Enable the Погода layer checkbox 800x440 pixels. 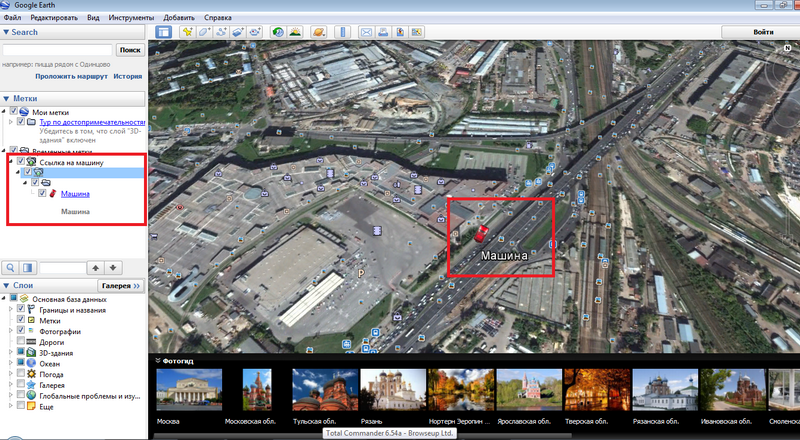pyautogui.click(x=21, y=374)
